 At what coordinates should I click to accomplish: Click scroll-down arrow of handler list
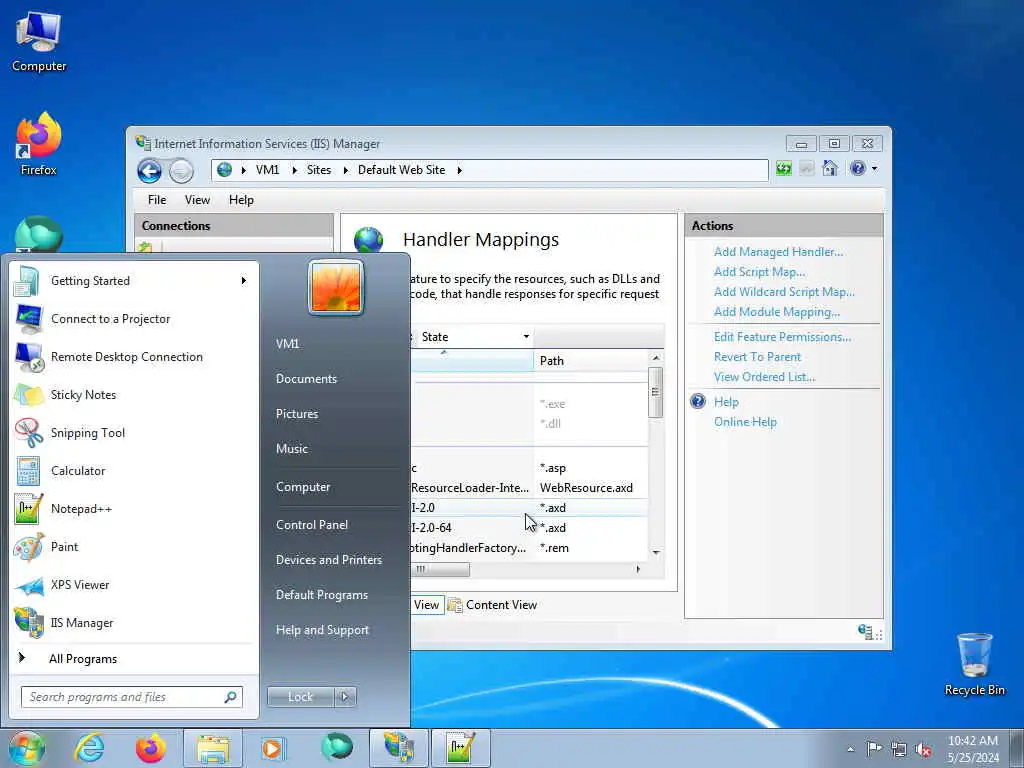(656, 552)
